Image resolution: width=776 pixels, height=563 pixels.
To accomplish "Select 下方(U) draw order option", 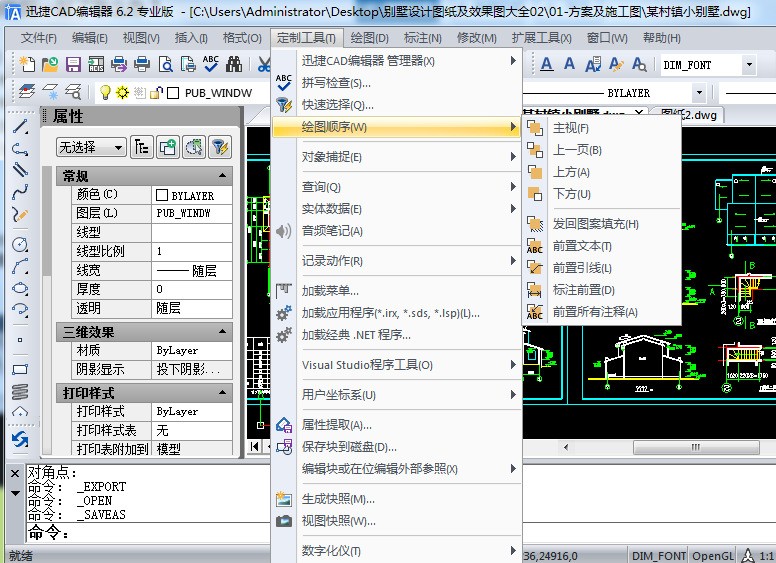I will 602,194.
